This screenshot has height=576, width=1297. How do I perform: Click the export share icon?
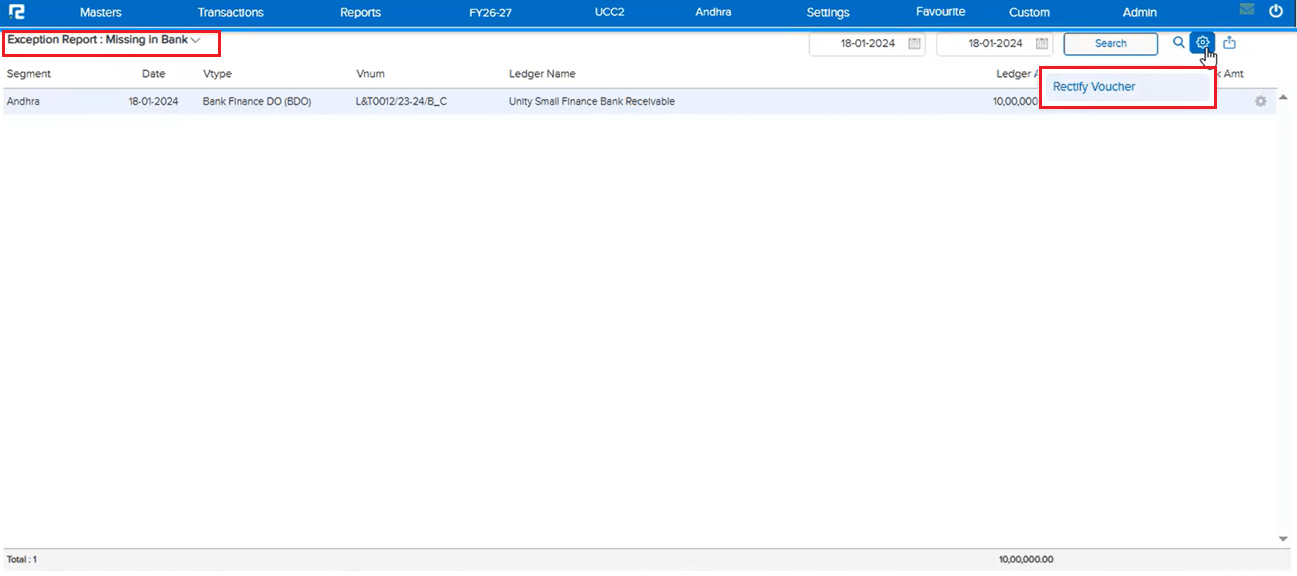point(1230,43)
